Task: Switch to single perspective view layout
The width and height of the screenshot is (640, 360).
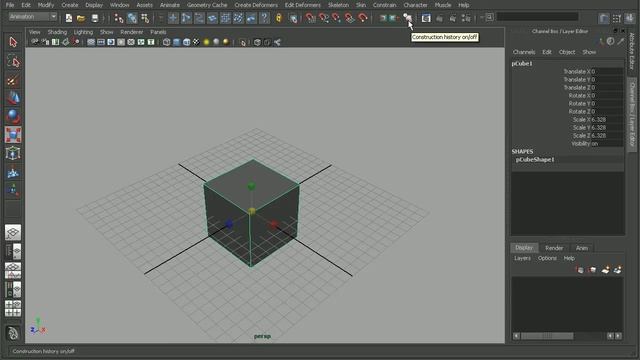Action: coord(13,233)
